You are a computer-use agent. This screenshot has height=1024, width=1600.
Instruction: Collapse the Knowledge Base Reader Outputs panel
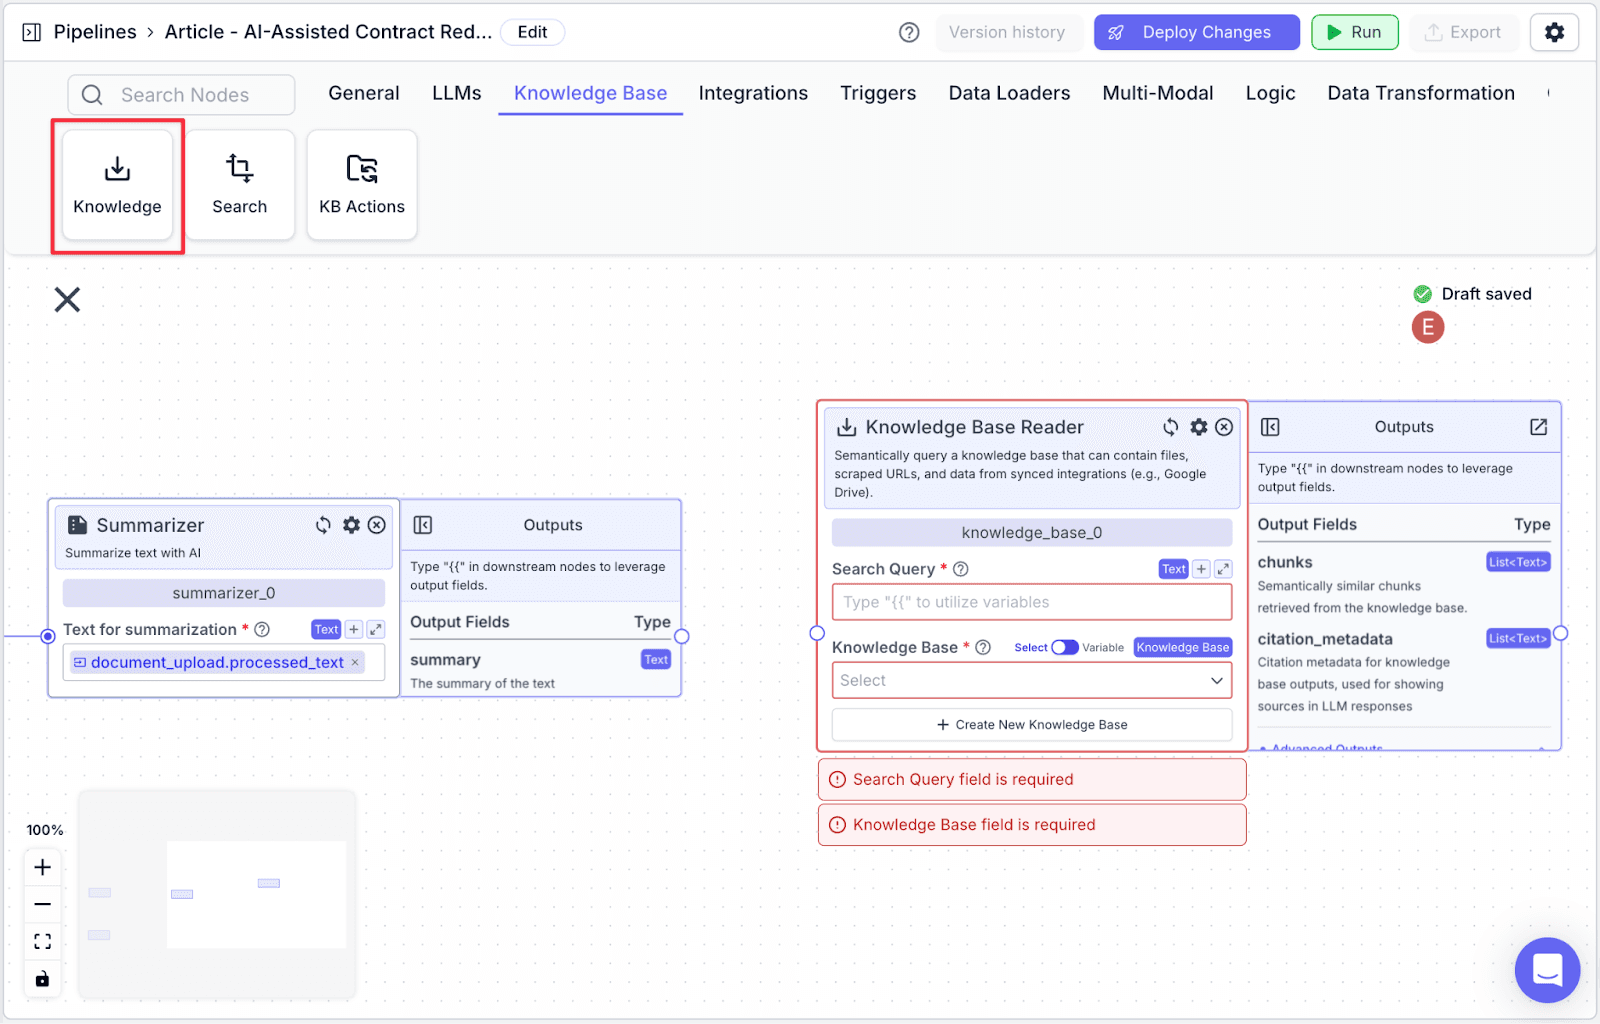(1270, 427)
